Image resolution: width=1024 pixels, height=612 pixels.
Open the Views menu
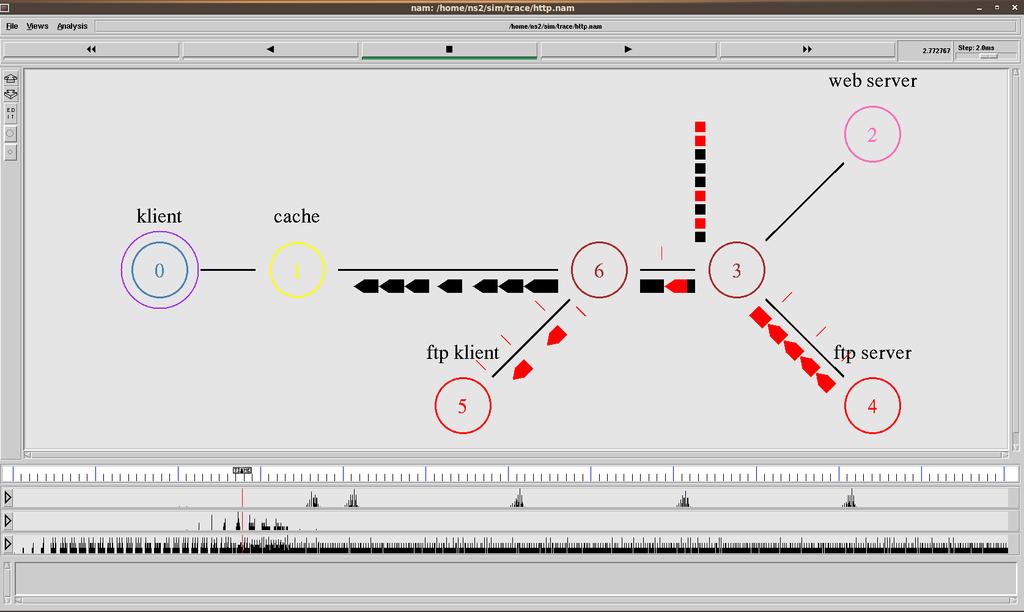tap(37, 26)
